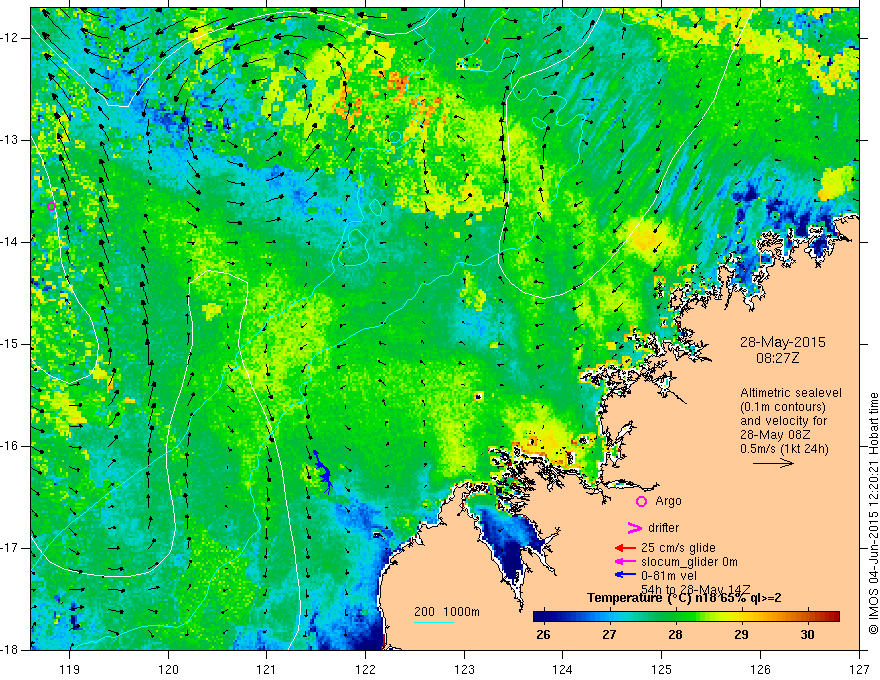
Task: Click the '0-81m vel' label
Action: [669, 576]
